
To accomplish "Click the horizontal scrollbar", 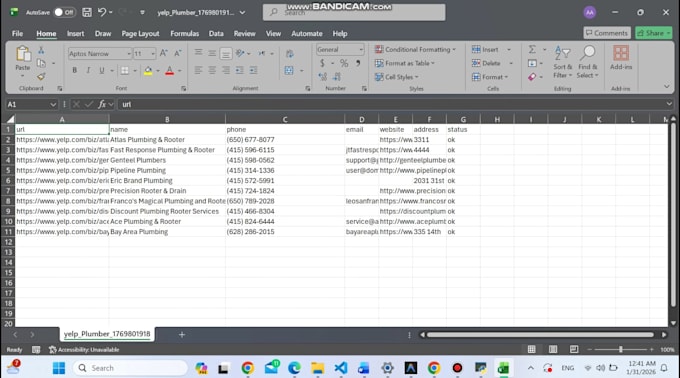I will point(540,335).
